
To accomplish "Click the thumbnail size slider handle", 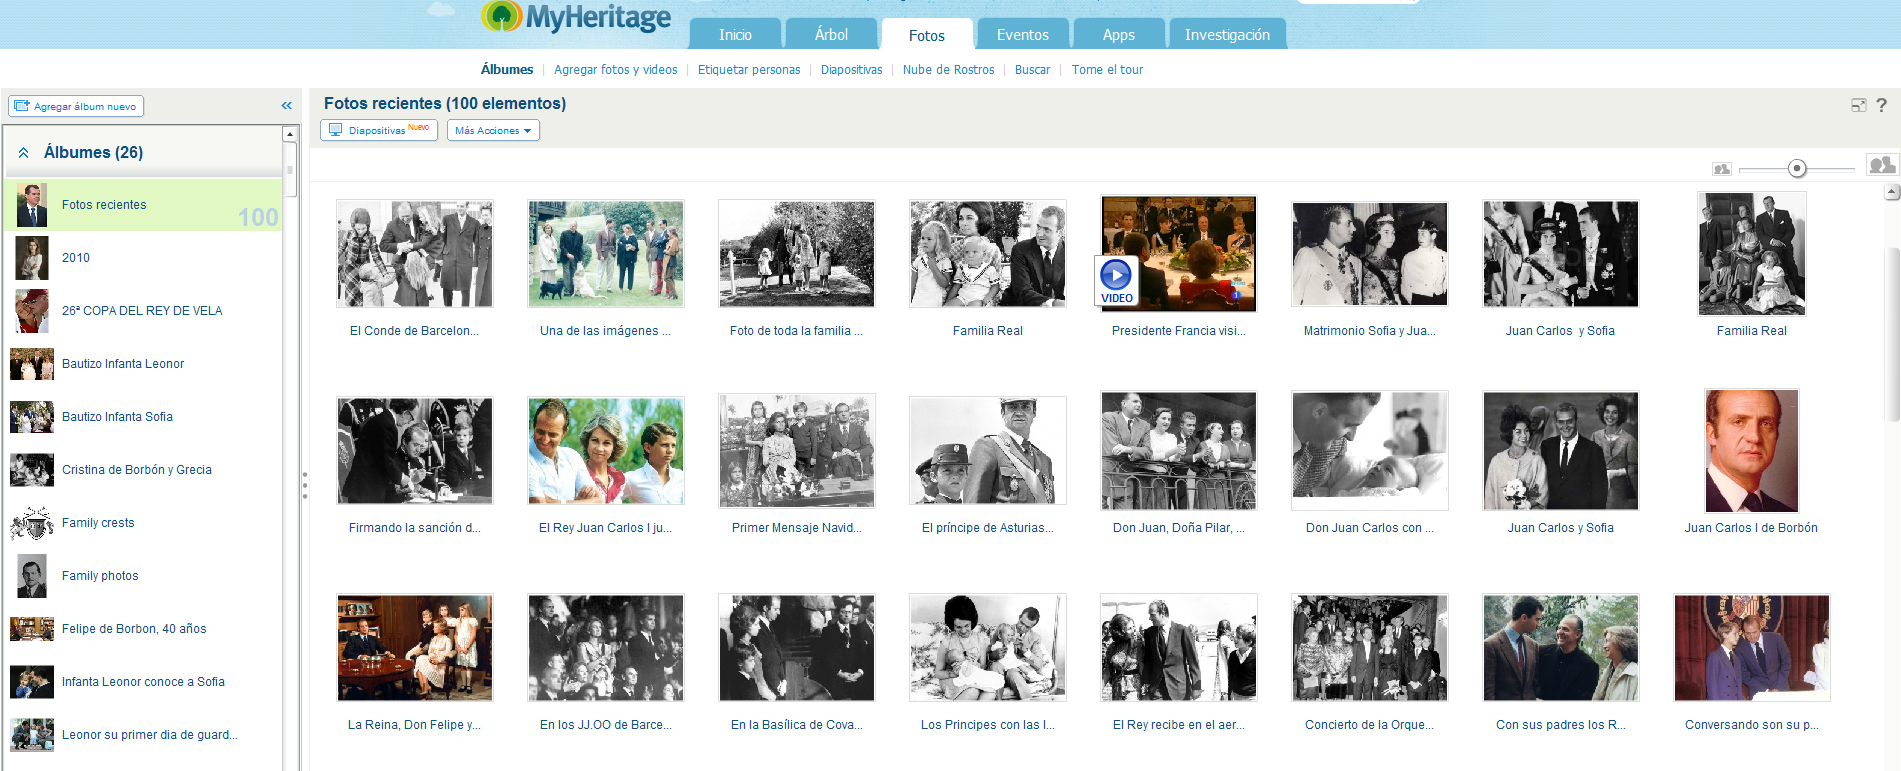I will (1797, 169).
